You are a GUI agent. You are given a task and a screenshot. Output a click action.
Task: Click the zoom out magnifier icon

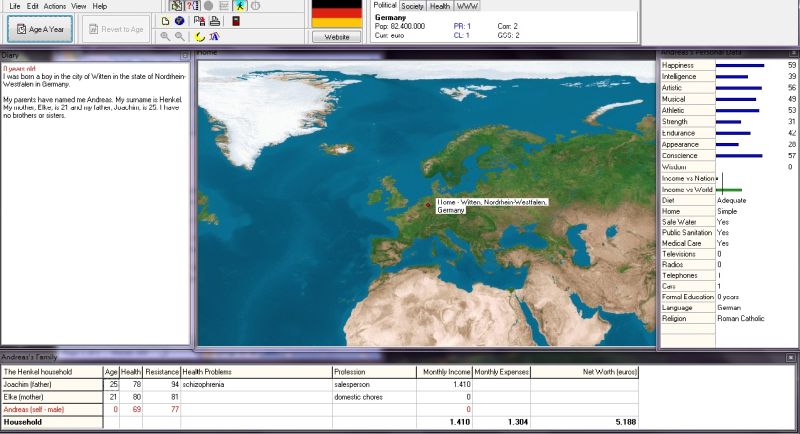[x=180, y=36]
